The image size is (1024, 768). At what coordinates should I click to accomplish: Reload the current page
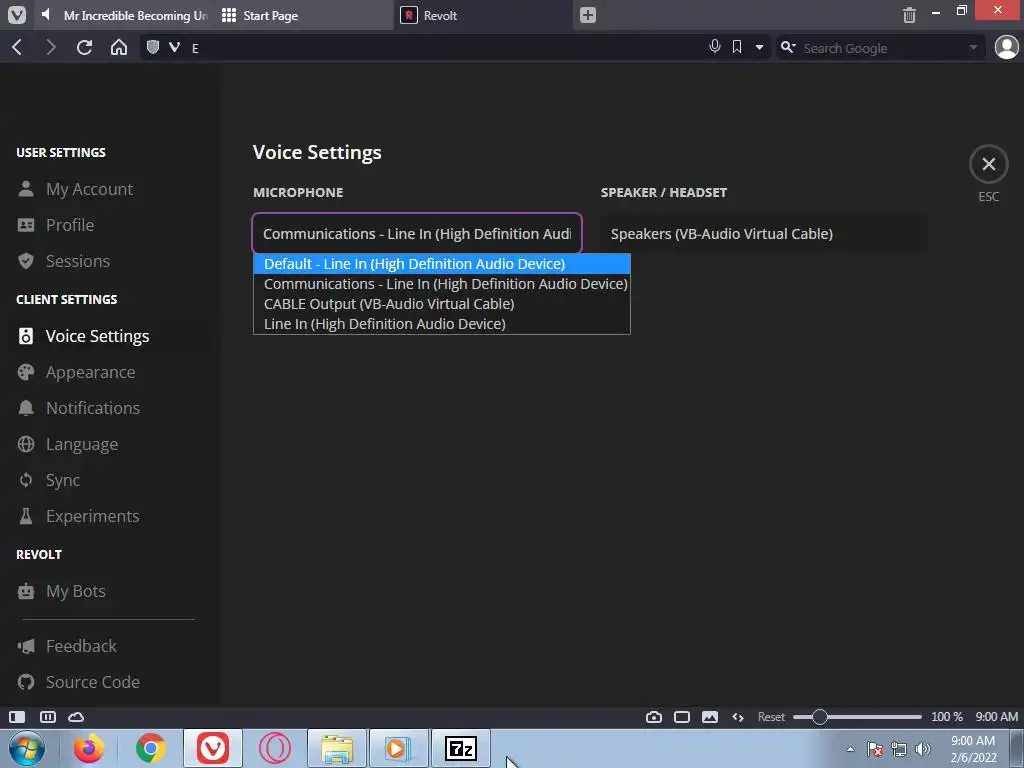click(x=84, y=48)
